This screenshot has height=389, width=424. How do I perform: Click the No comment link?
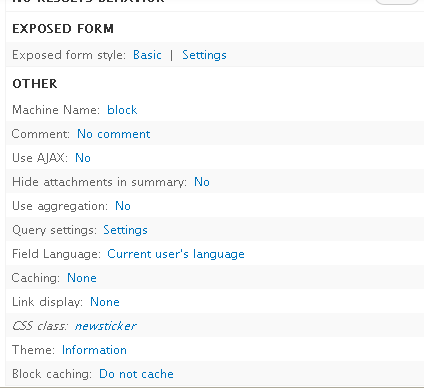tap(114, 134)
